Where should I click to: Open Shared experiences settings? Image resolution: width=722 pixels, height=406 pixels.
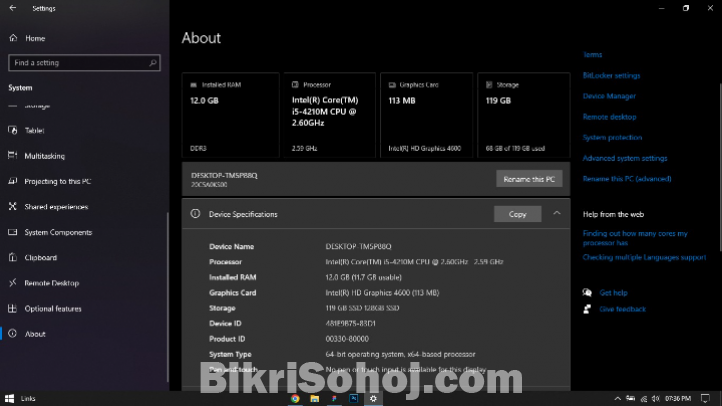point(56,207)
